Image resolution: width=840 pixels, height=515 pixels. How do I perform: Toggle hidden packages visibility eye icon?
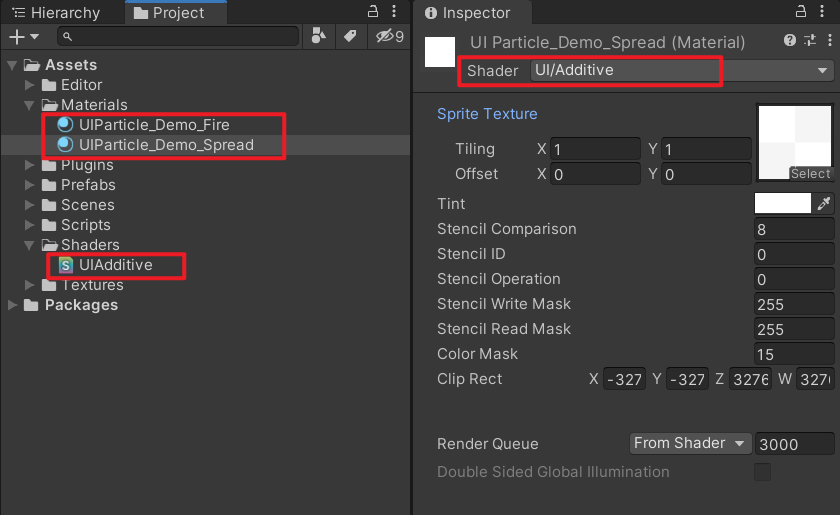(389, 36)
